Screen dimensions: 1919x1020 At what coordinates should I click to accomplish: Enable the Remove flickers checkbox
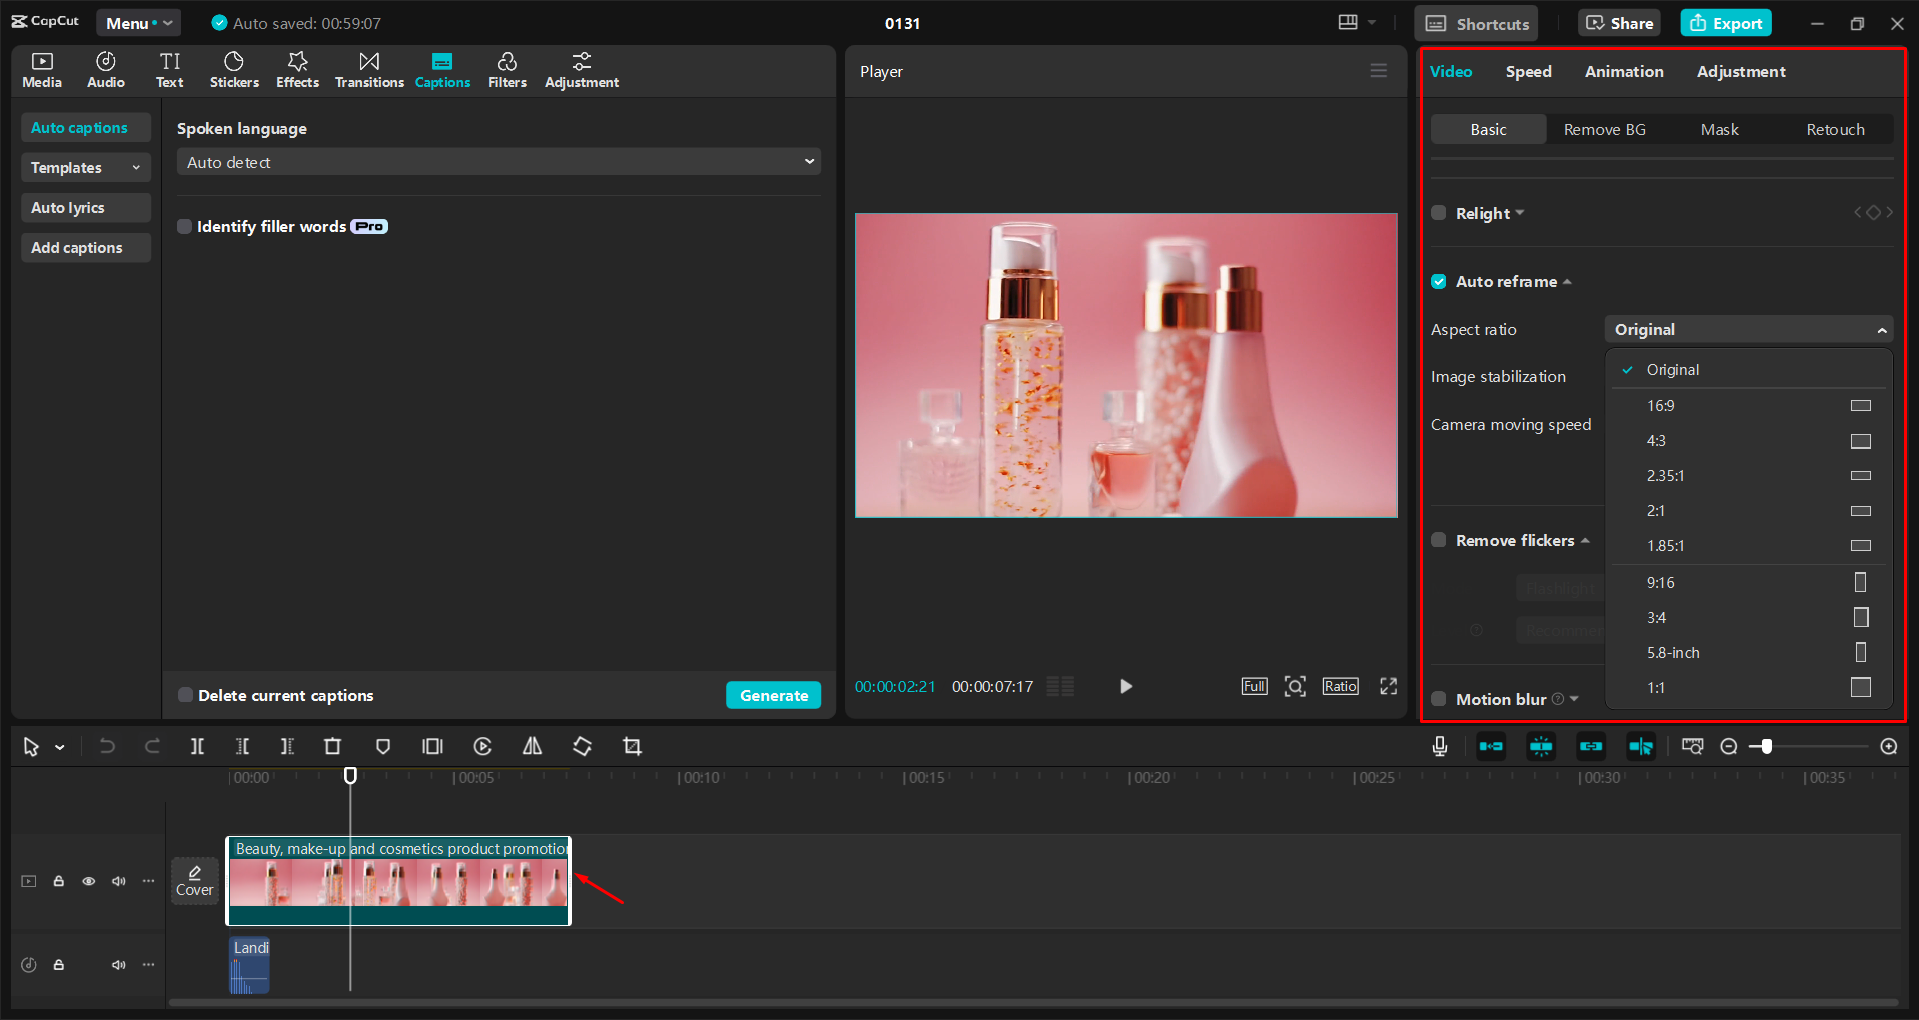1438,540
